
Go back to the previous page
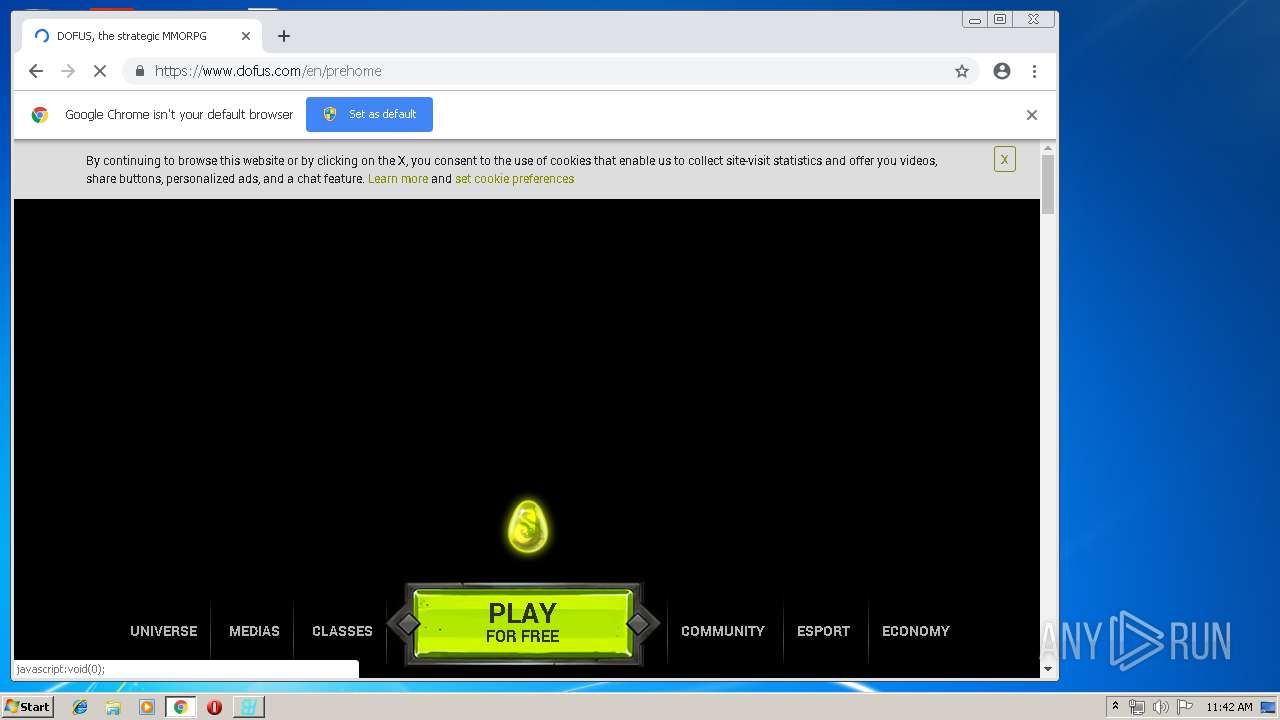(36, 71)
